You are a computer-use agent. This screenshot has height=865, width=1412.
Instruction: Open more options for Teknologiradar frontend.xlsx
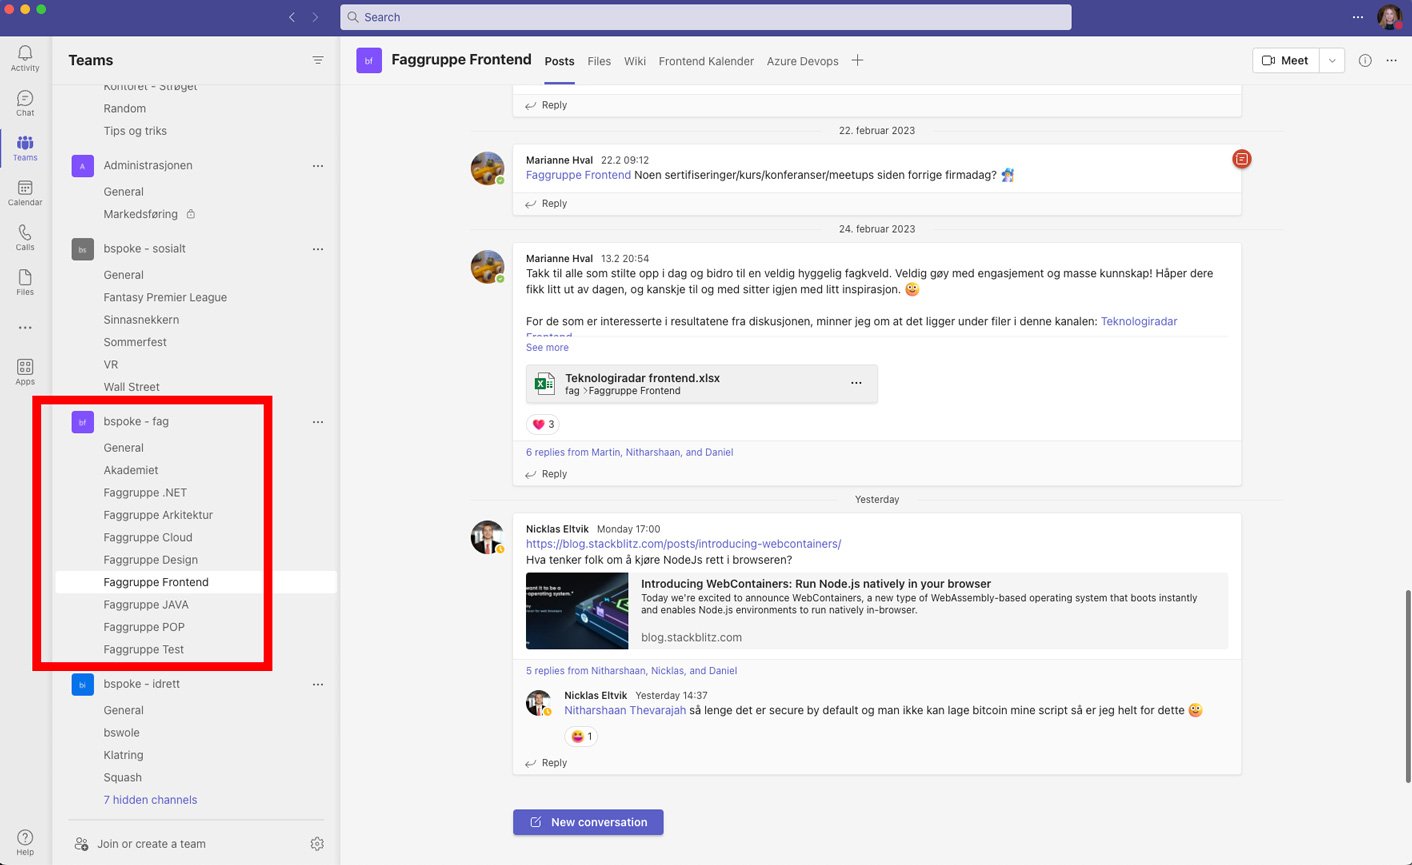coord(856,383)
